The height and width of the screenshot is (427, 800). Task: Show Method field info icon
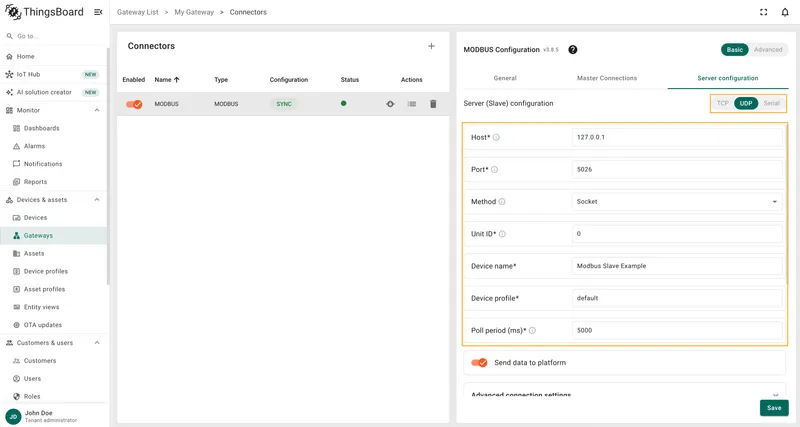point(502,202)
